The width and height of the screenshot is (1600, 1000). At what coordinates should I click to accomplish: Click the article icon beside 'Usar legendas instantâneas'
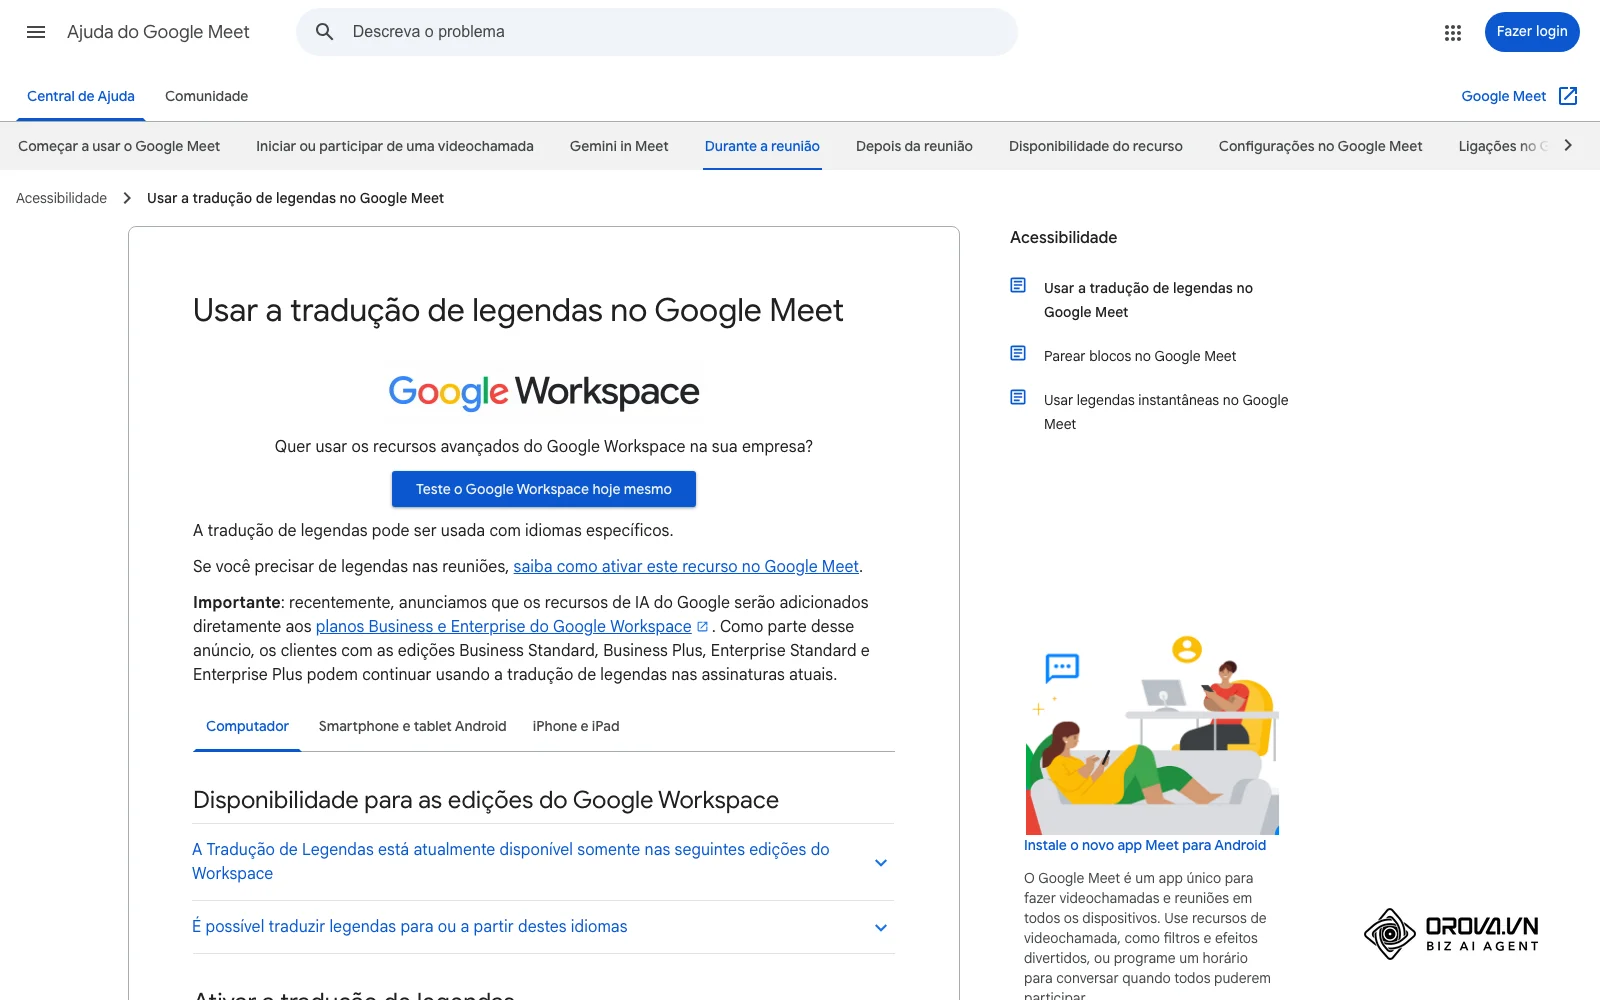point(1018,398)
